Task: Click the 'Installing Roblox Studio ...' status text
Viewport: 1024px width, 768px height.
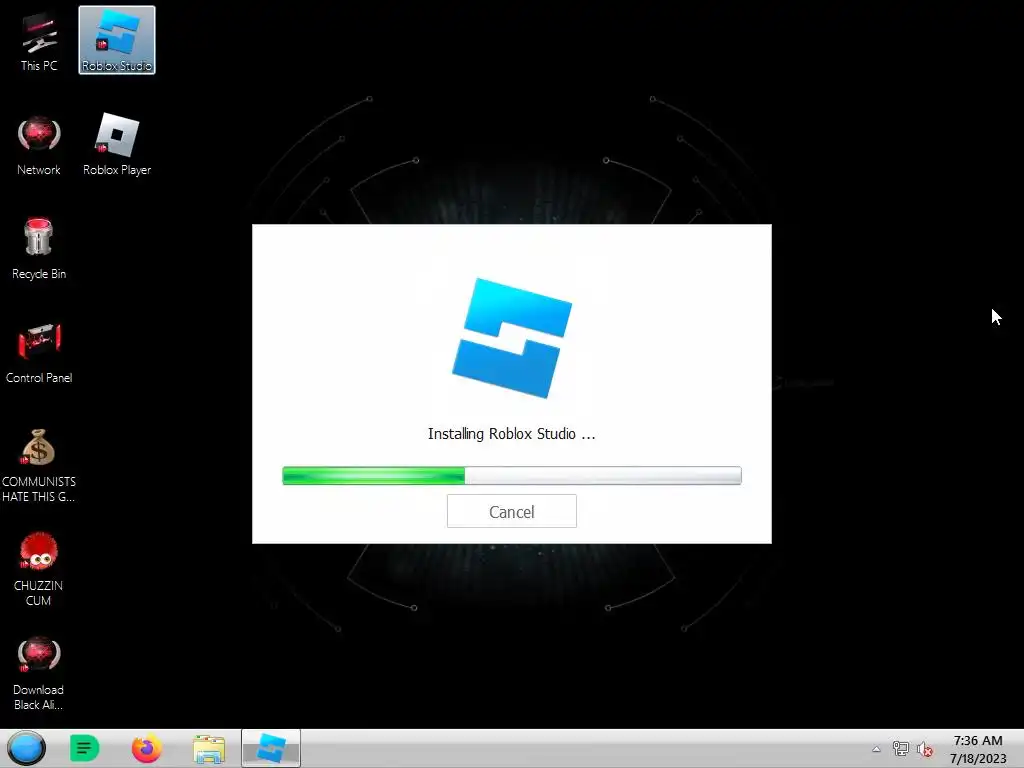Action: [511, 434]
